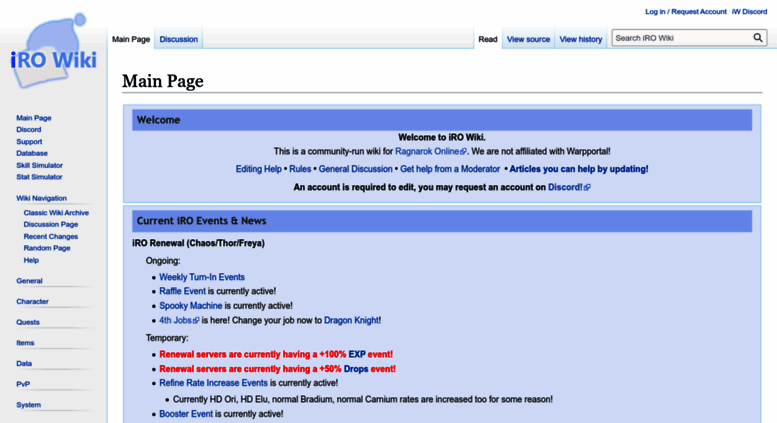Launch the Skill Simulator link

(39, 165)
